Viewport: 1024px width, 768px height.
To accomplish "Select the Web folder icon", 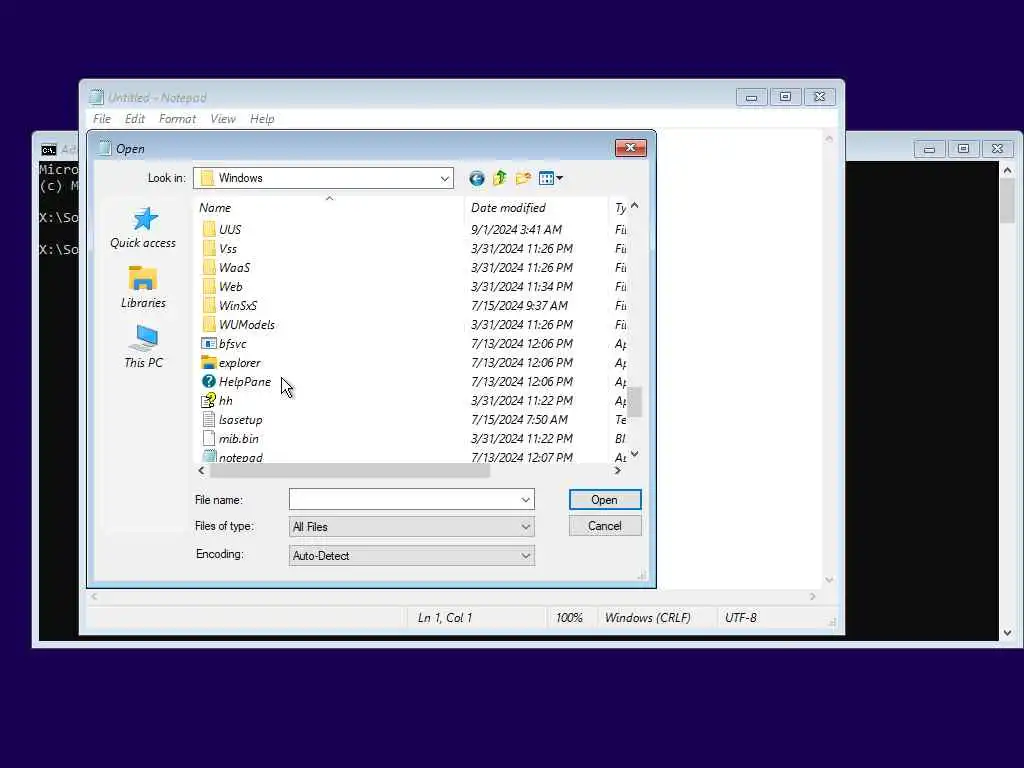I will point(208,286).
